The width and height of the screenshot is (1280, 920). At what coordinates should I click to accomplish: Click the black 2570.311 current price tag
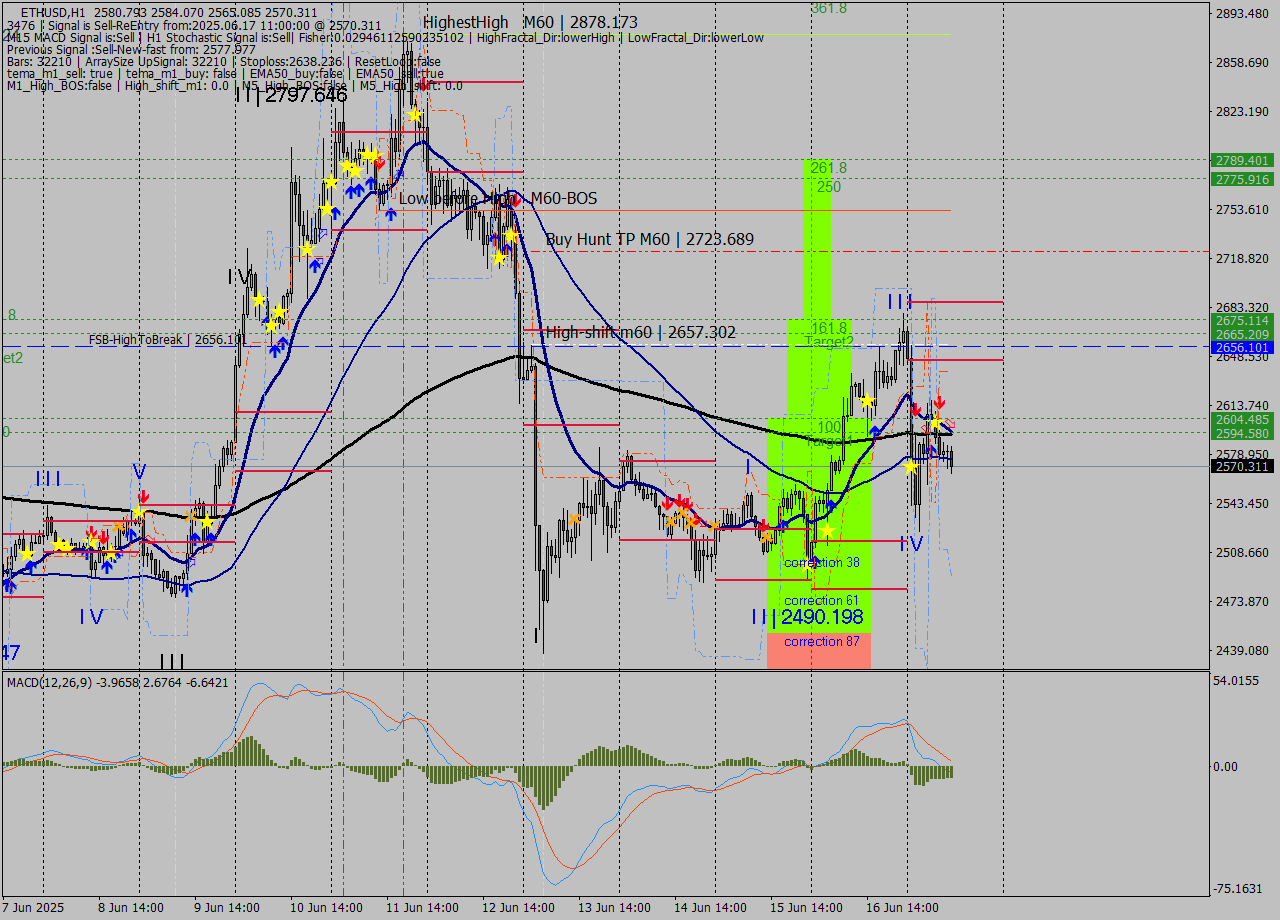tap(1241, 467)
